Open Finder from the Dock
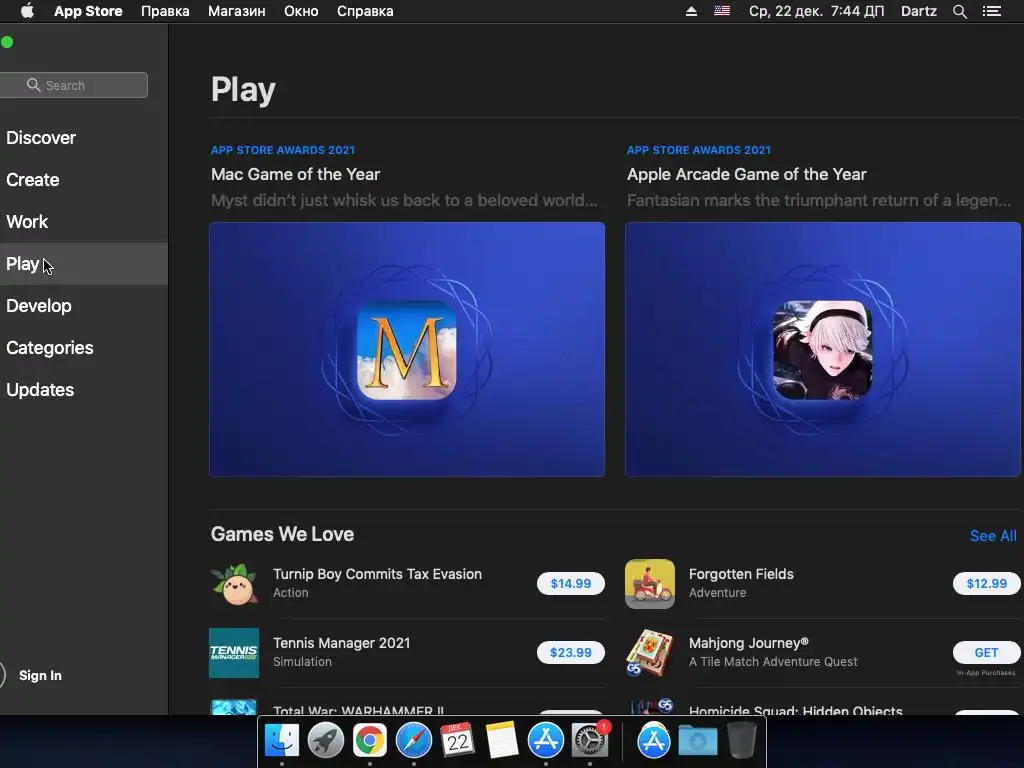The height and width of the screenshot is (768, 1024). pyautogui.click(x=281, y=740)
